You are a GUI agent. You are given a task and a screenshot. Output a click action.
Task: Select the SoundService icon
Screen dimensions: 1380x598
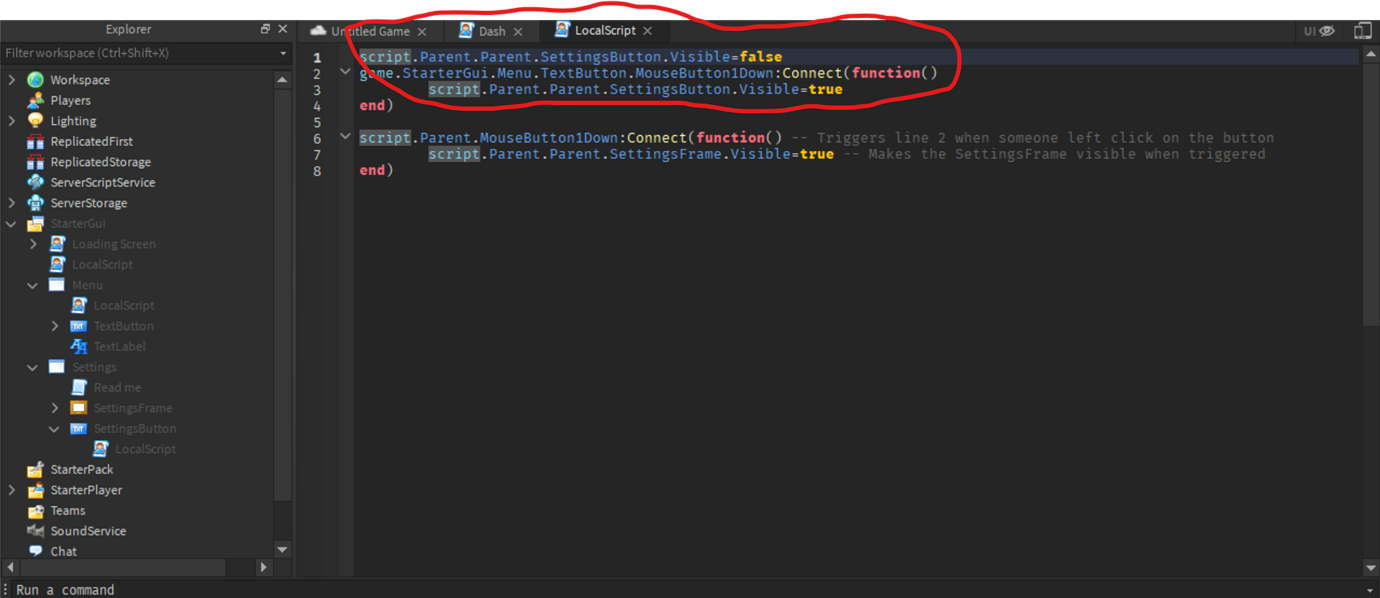pyautogui.click(x=36, y=531)
